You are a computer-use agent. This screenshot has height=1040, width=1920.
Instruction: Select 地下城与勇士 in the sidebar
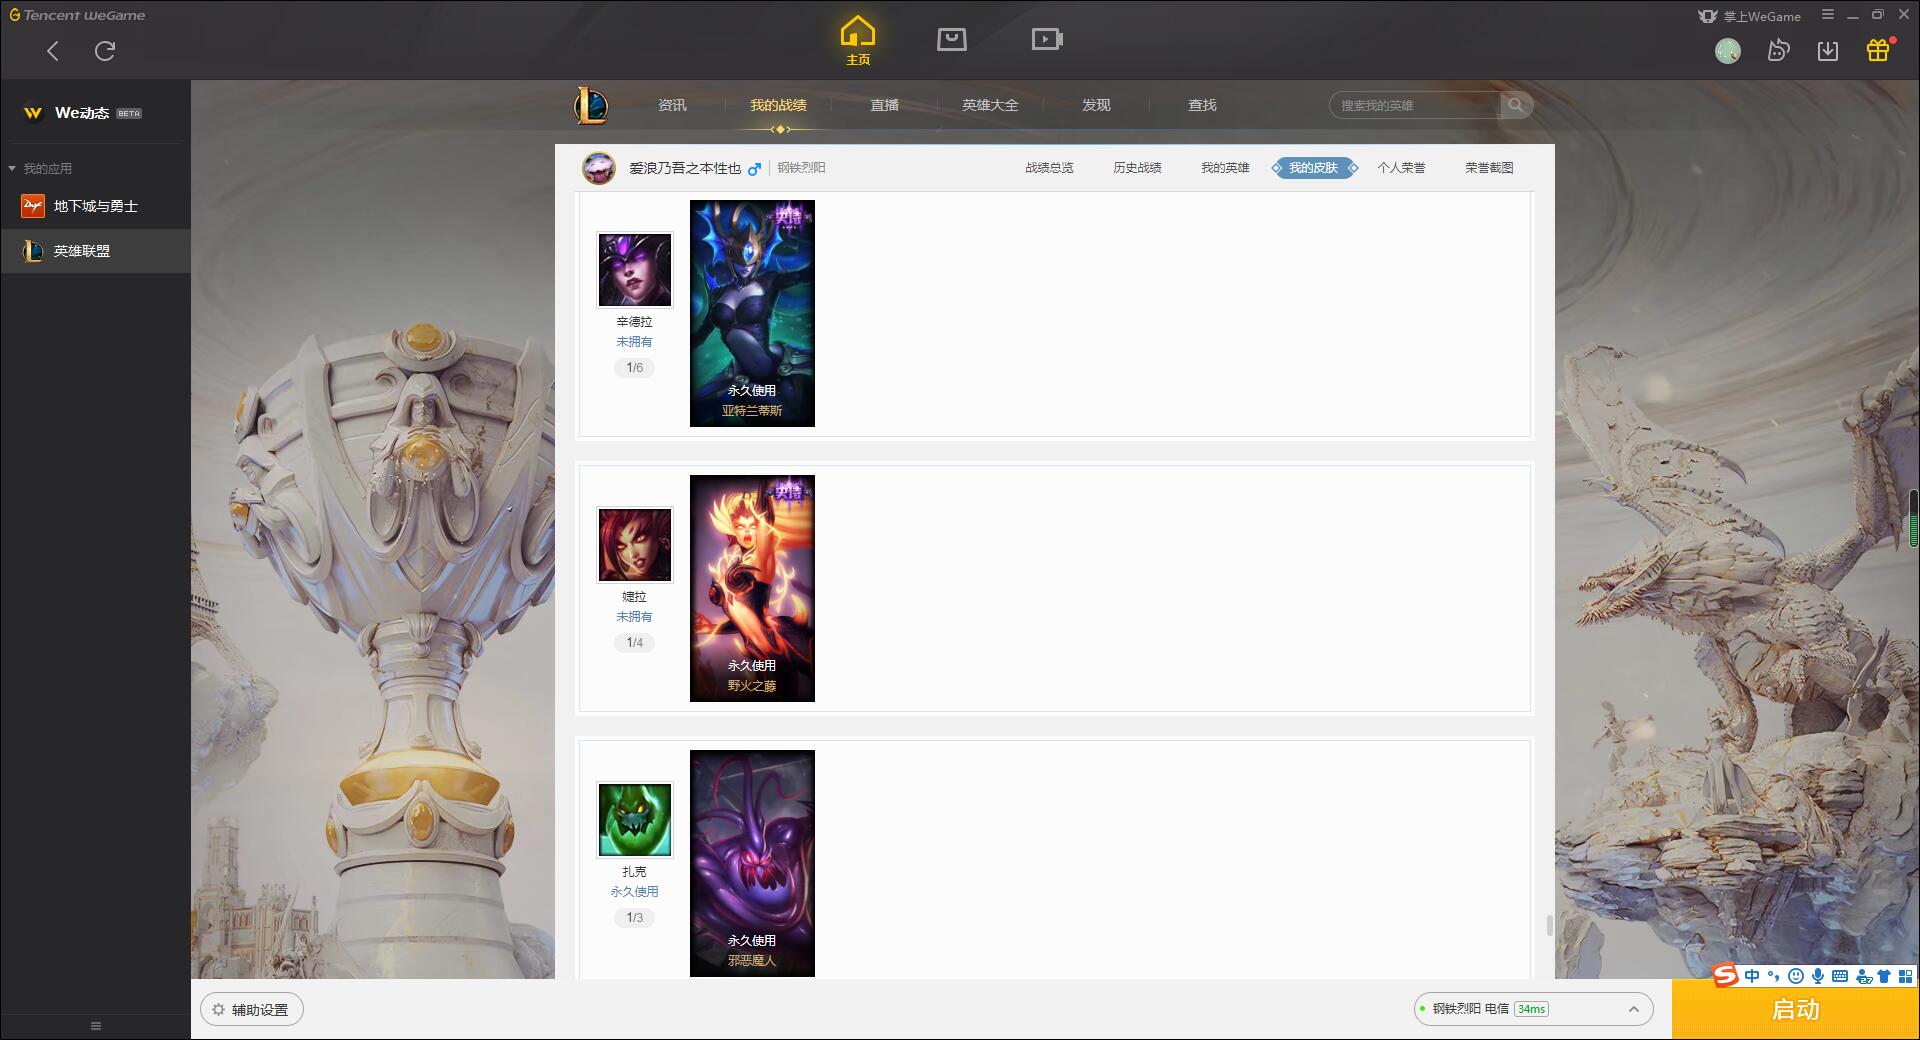(95, 206)
